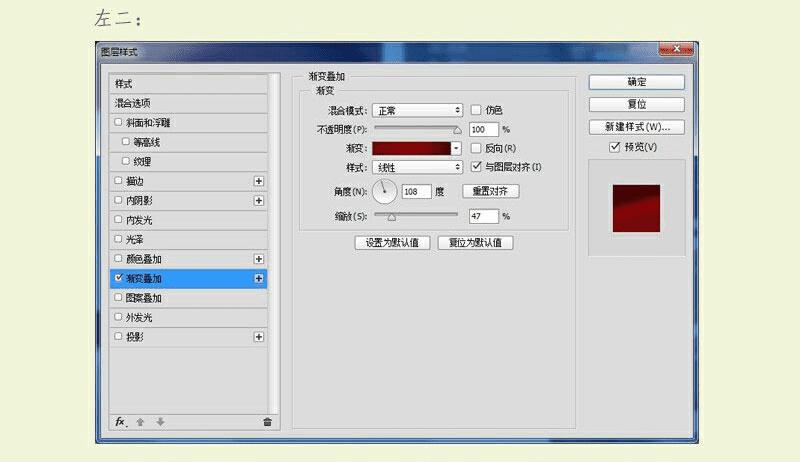This screenshot has width=800, height=462.
Task: Click the dark red gradient swatch
Action: point(412,148)
